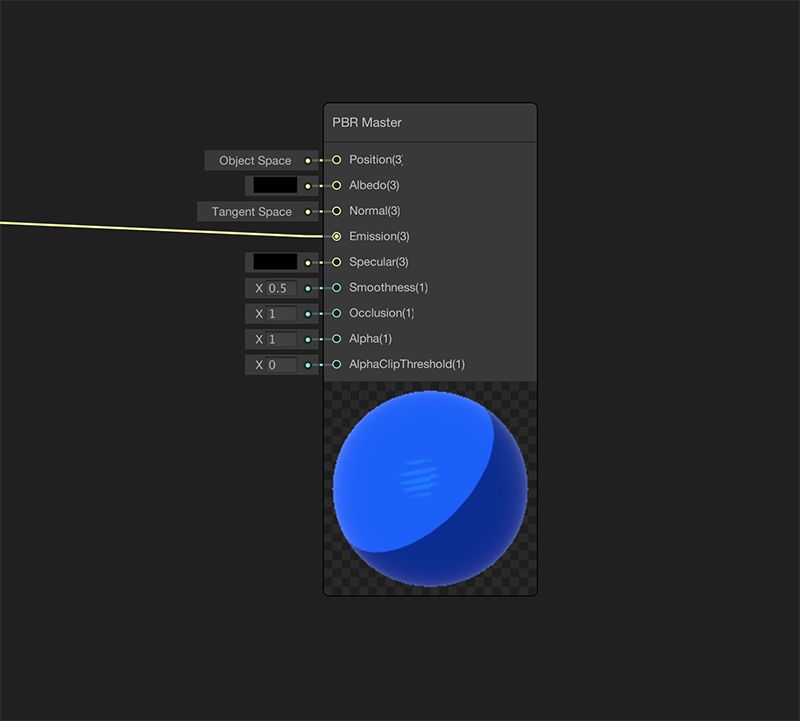Open the black Albedo color swatch
The height and width of the screenshot is (721, 800).
click(275, 185)
